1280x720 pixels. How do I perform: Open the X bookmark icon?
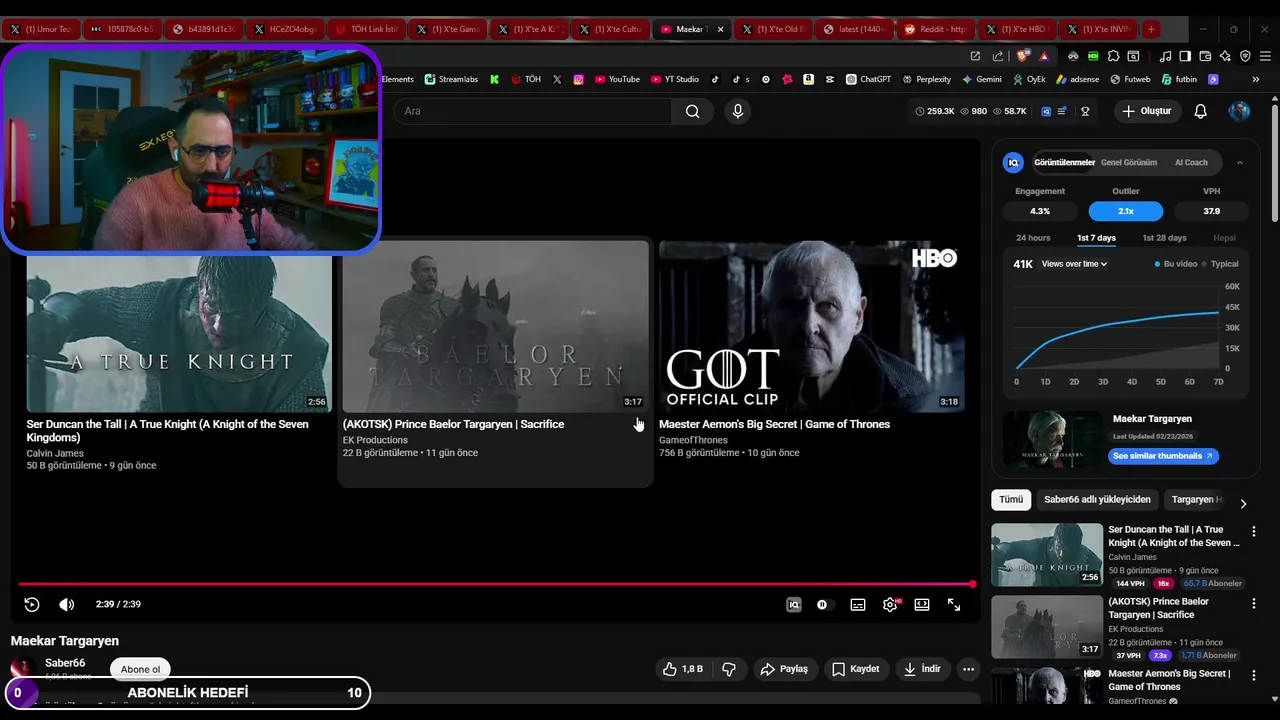coord(557,79)
